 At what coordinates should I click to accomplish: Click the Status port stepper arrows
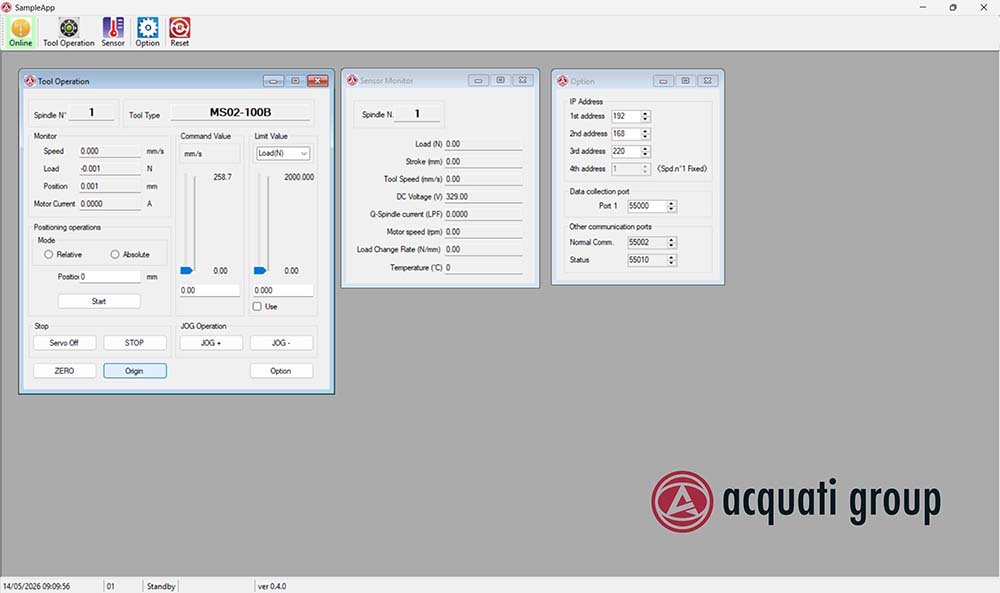(x=671, y=260)
